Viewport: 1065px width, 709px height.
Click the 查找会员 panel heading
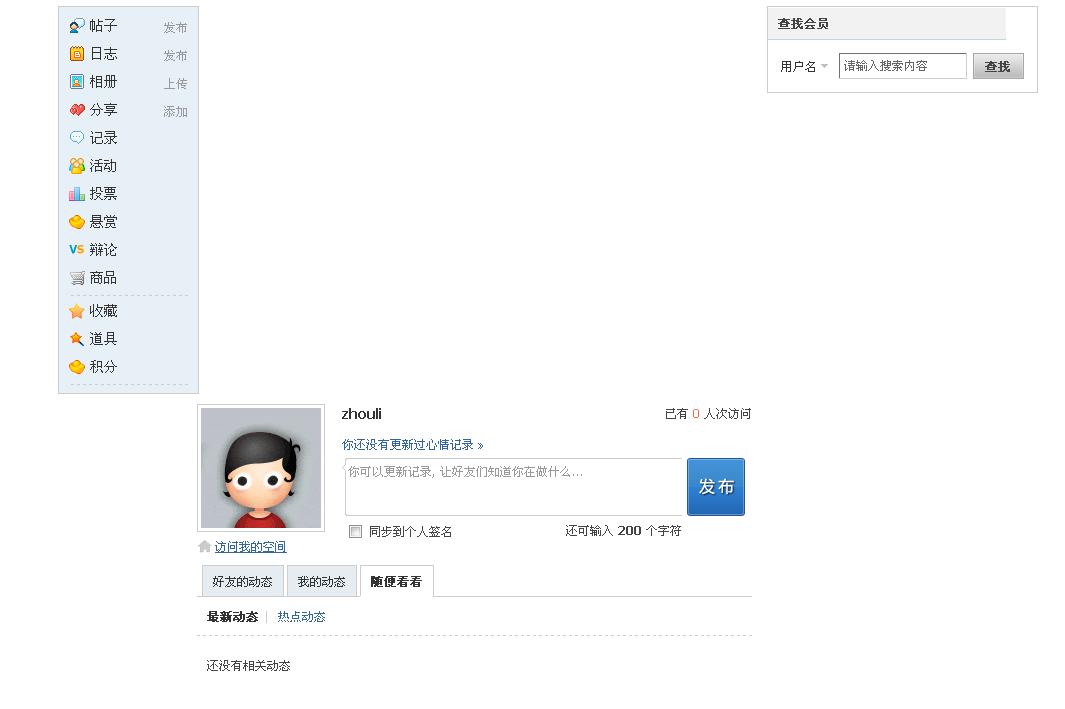pos(803,24)
